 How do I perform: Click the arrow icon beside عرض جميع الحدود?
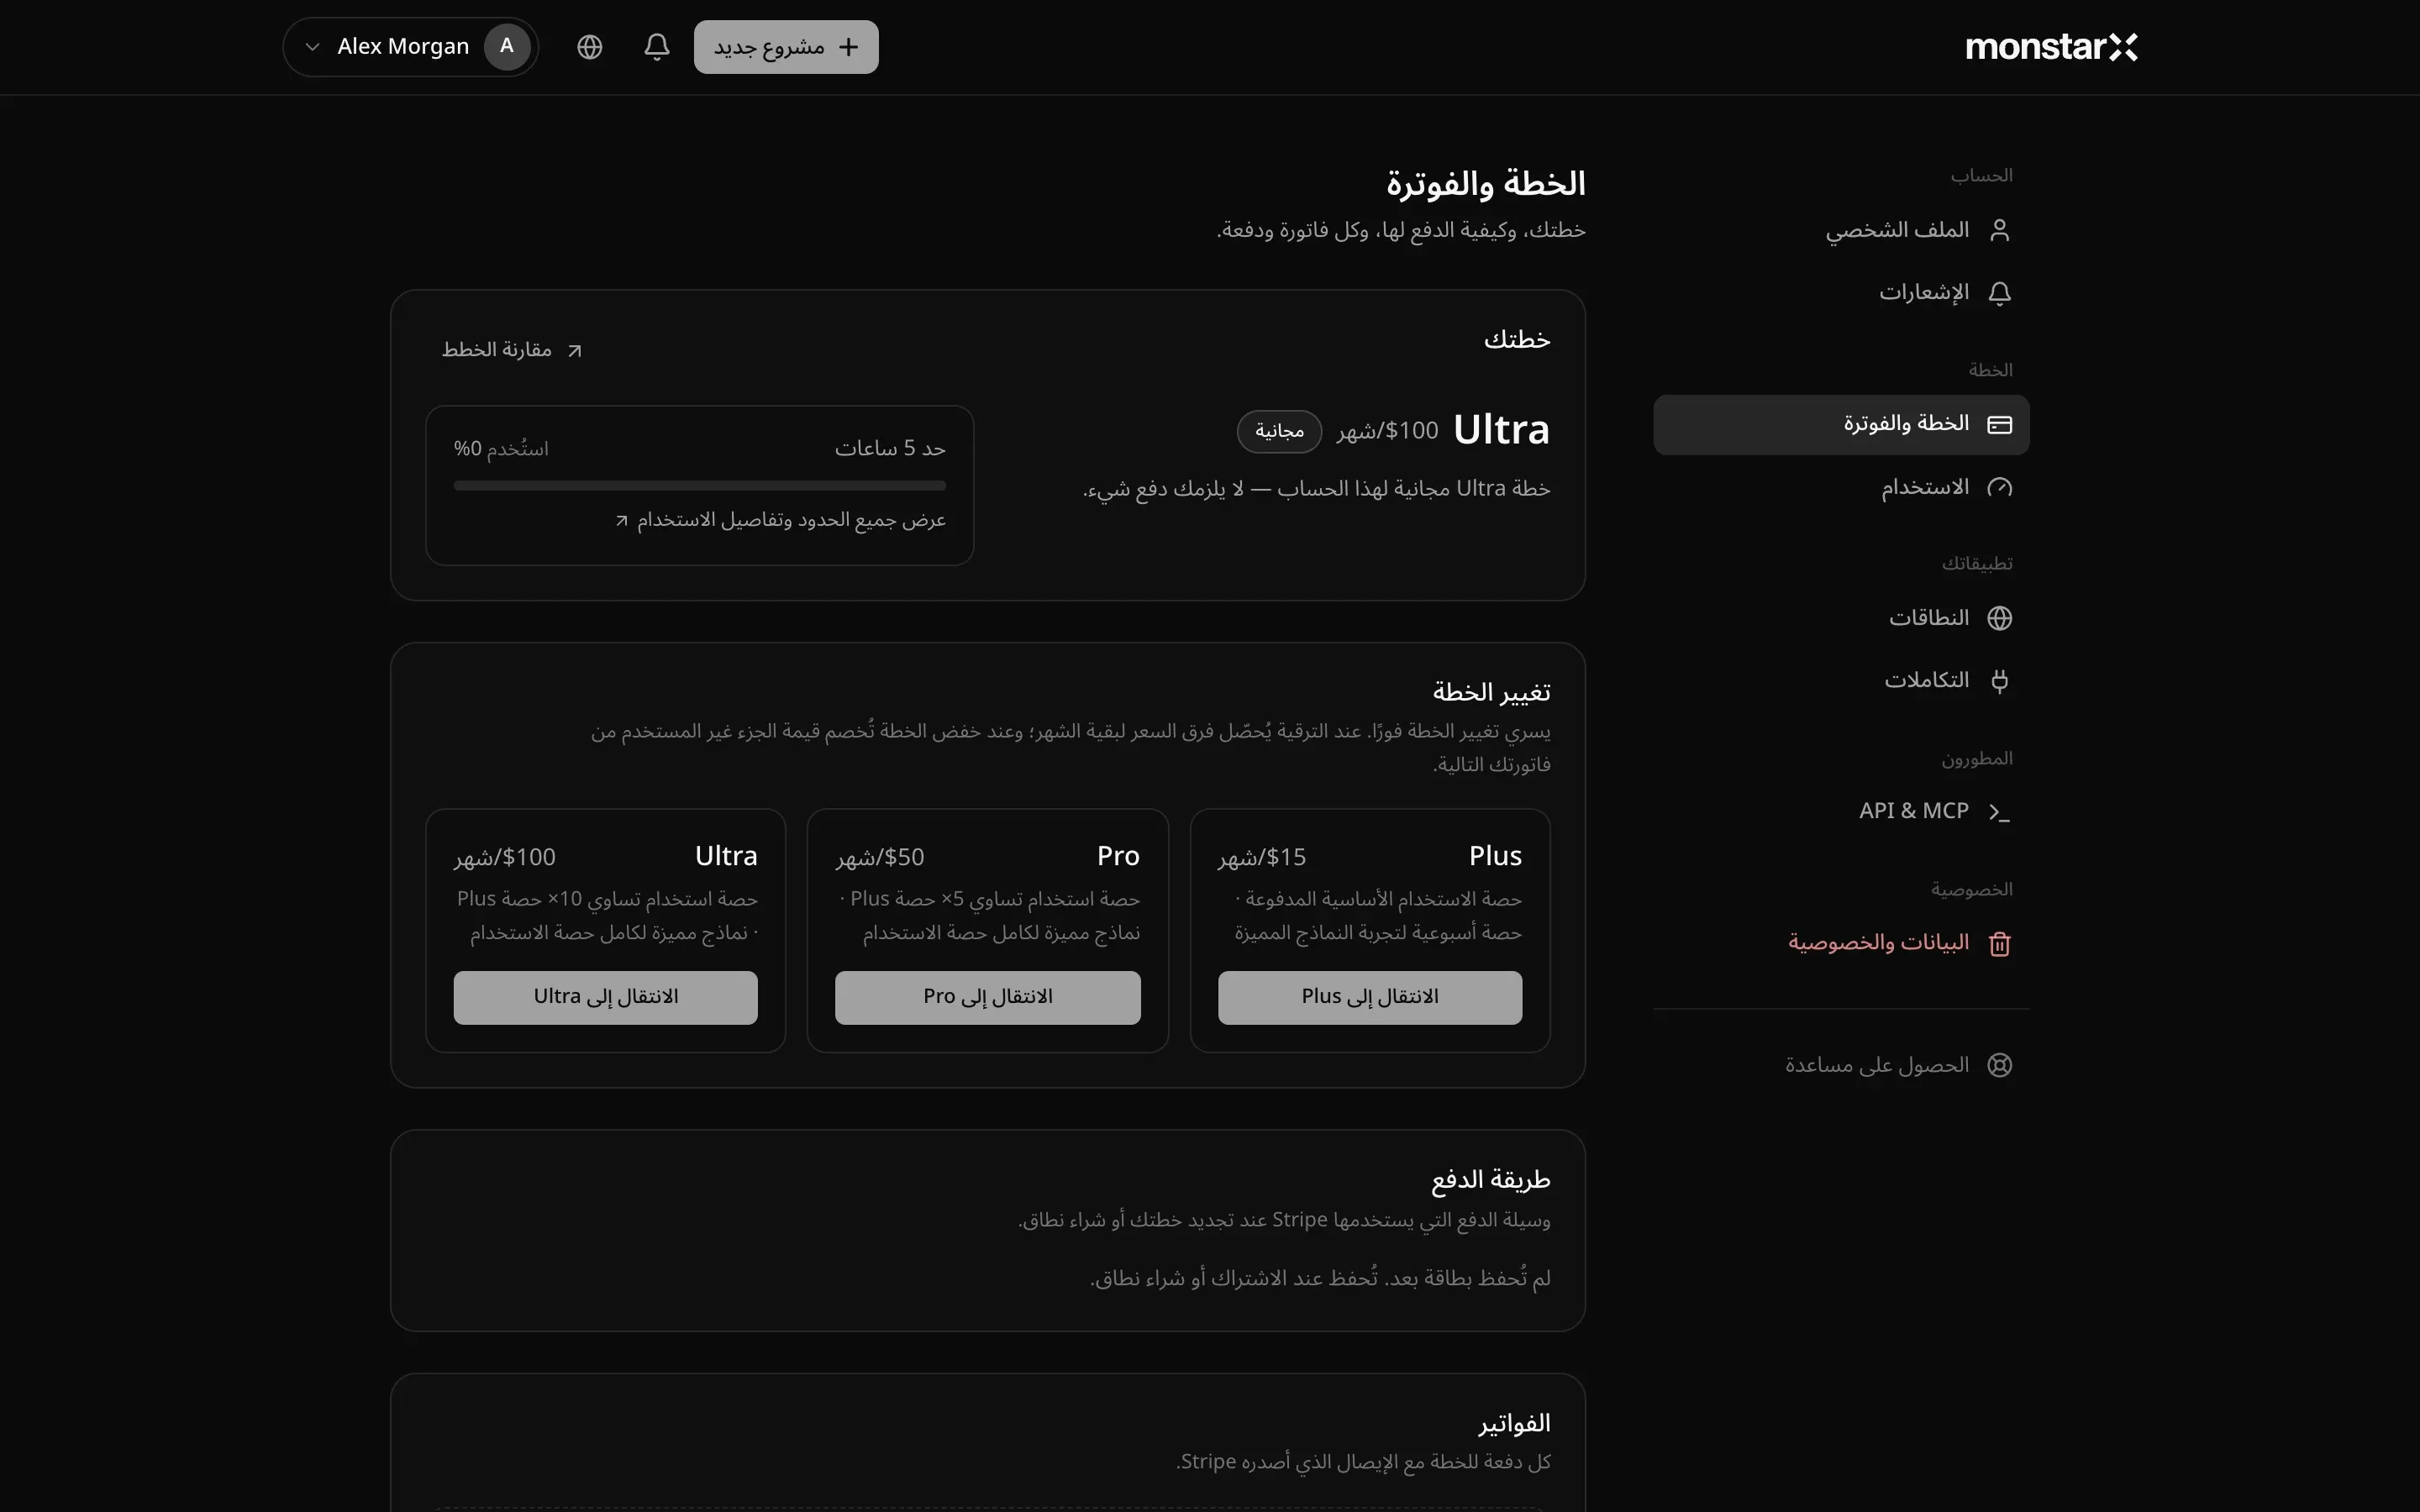[x=622, y=520]
